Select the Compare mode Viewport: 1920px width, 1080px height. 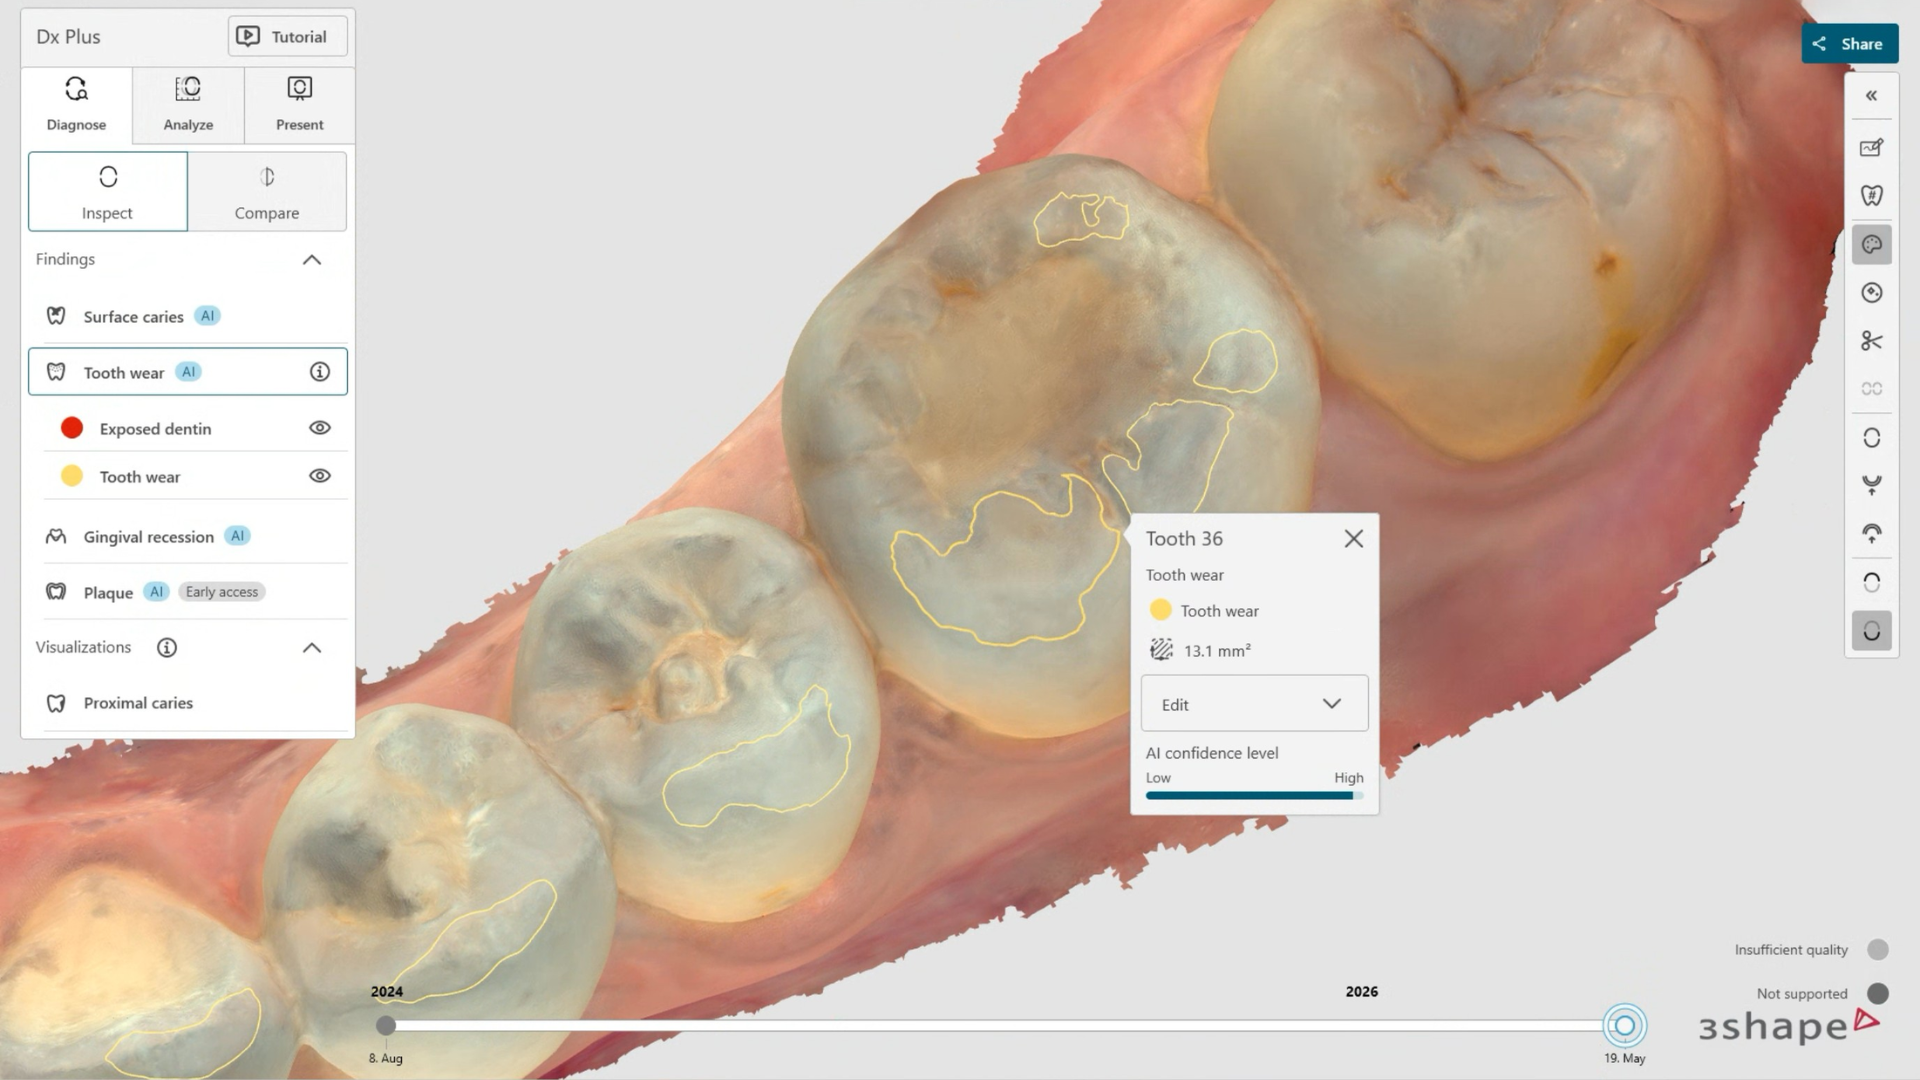click(x=267, y=191)
